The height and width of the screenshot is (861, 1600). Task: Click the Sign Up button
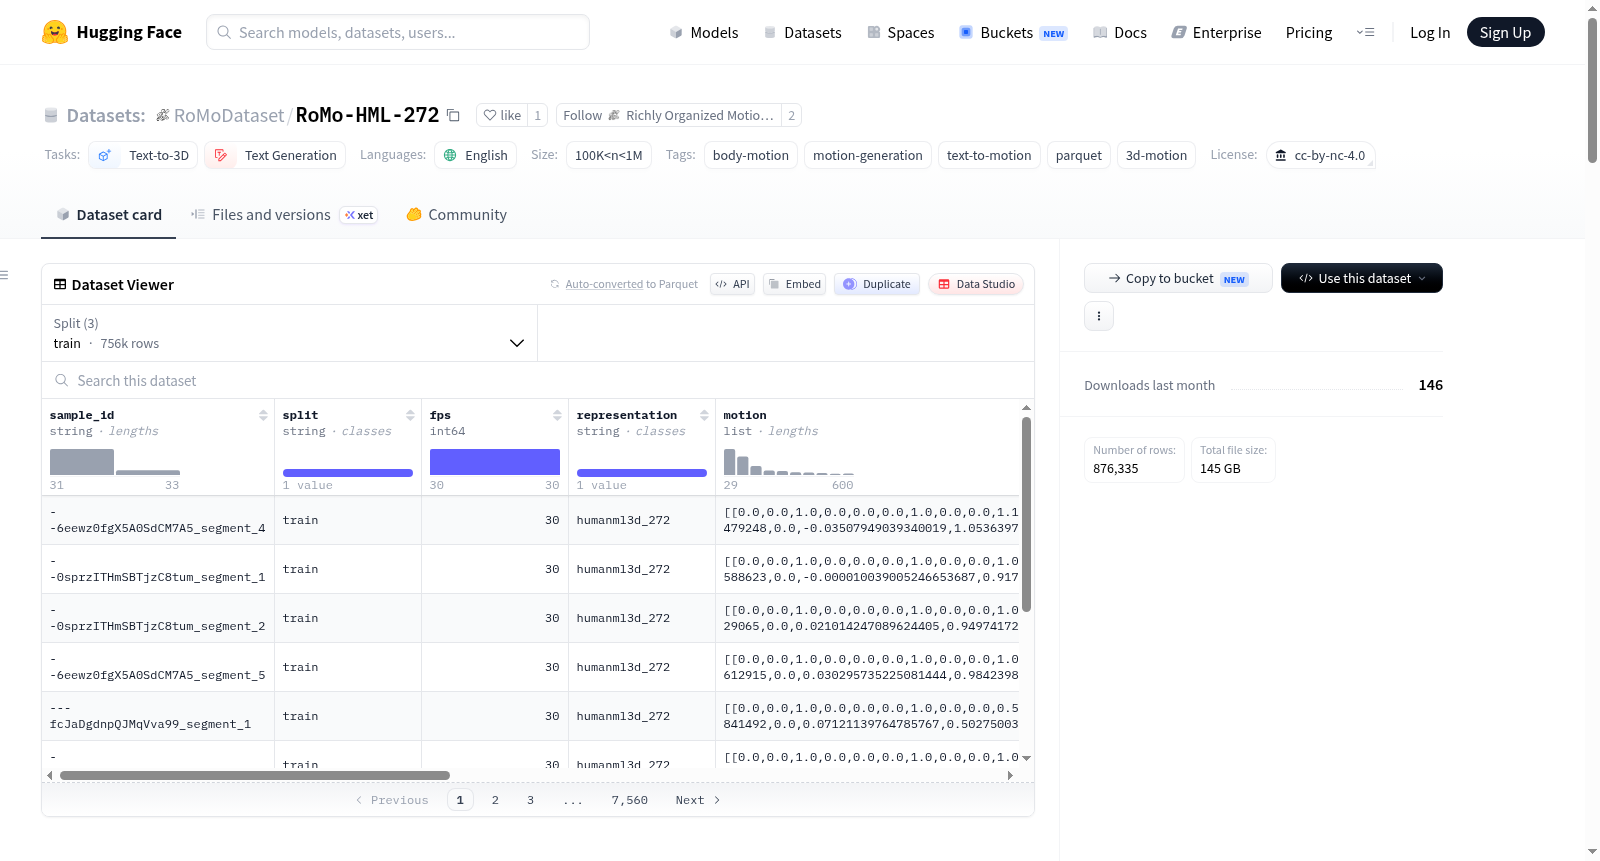point(1505,32)
